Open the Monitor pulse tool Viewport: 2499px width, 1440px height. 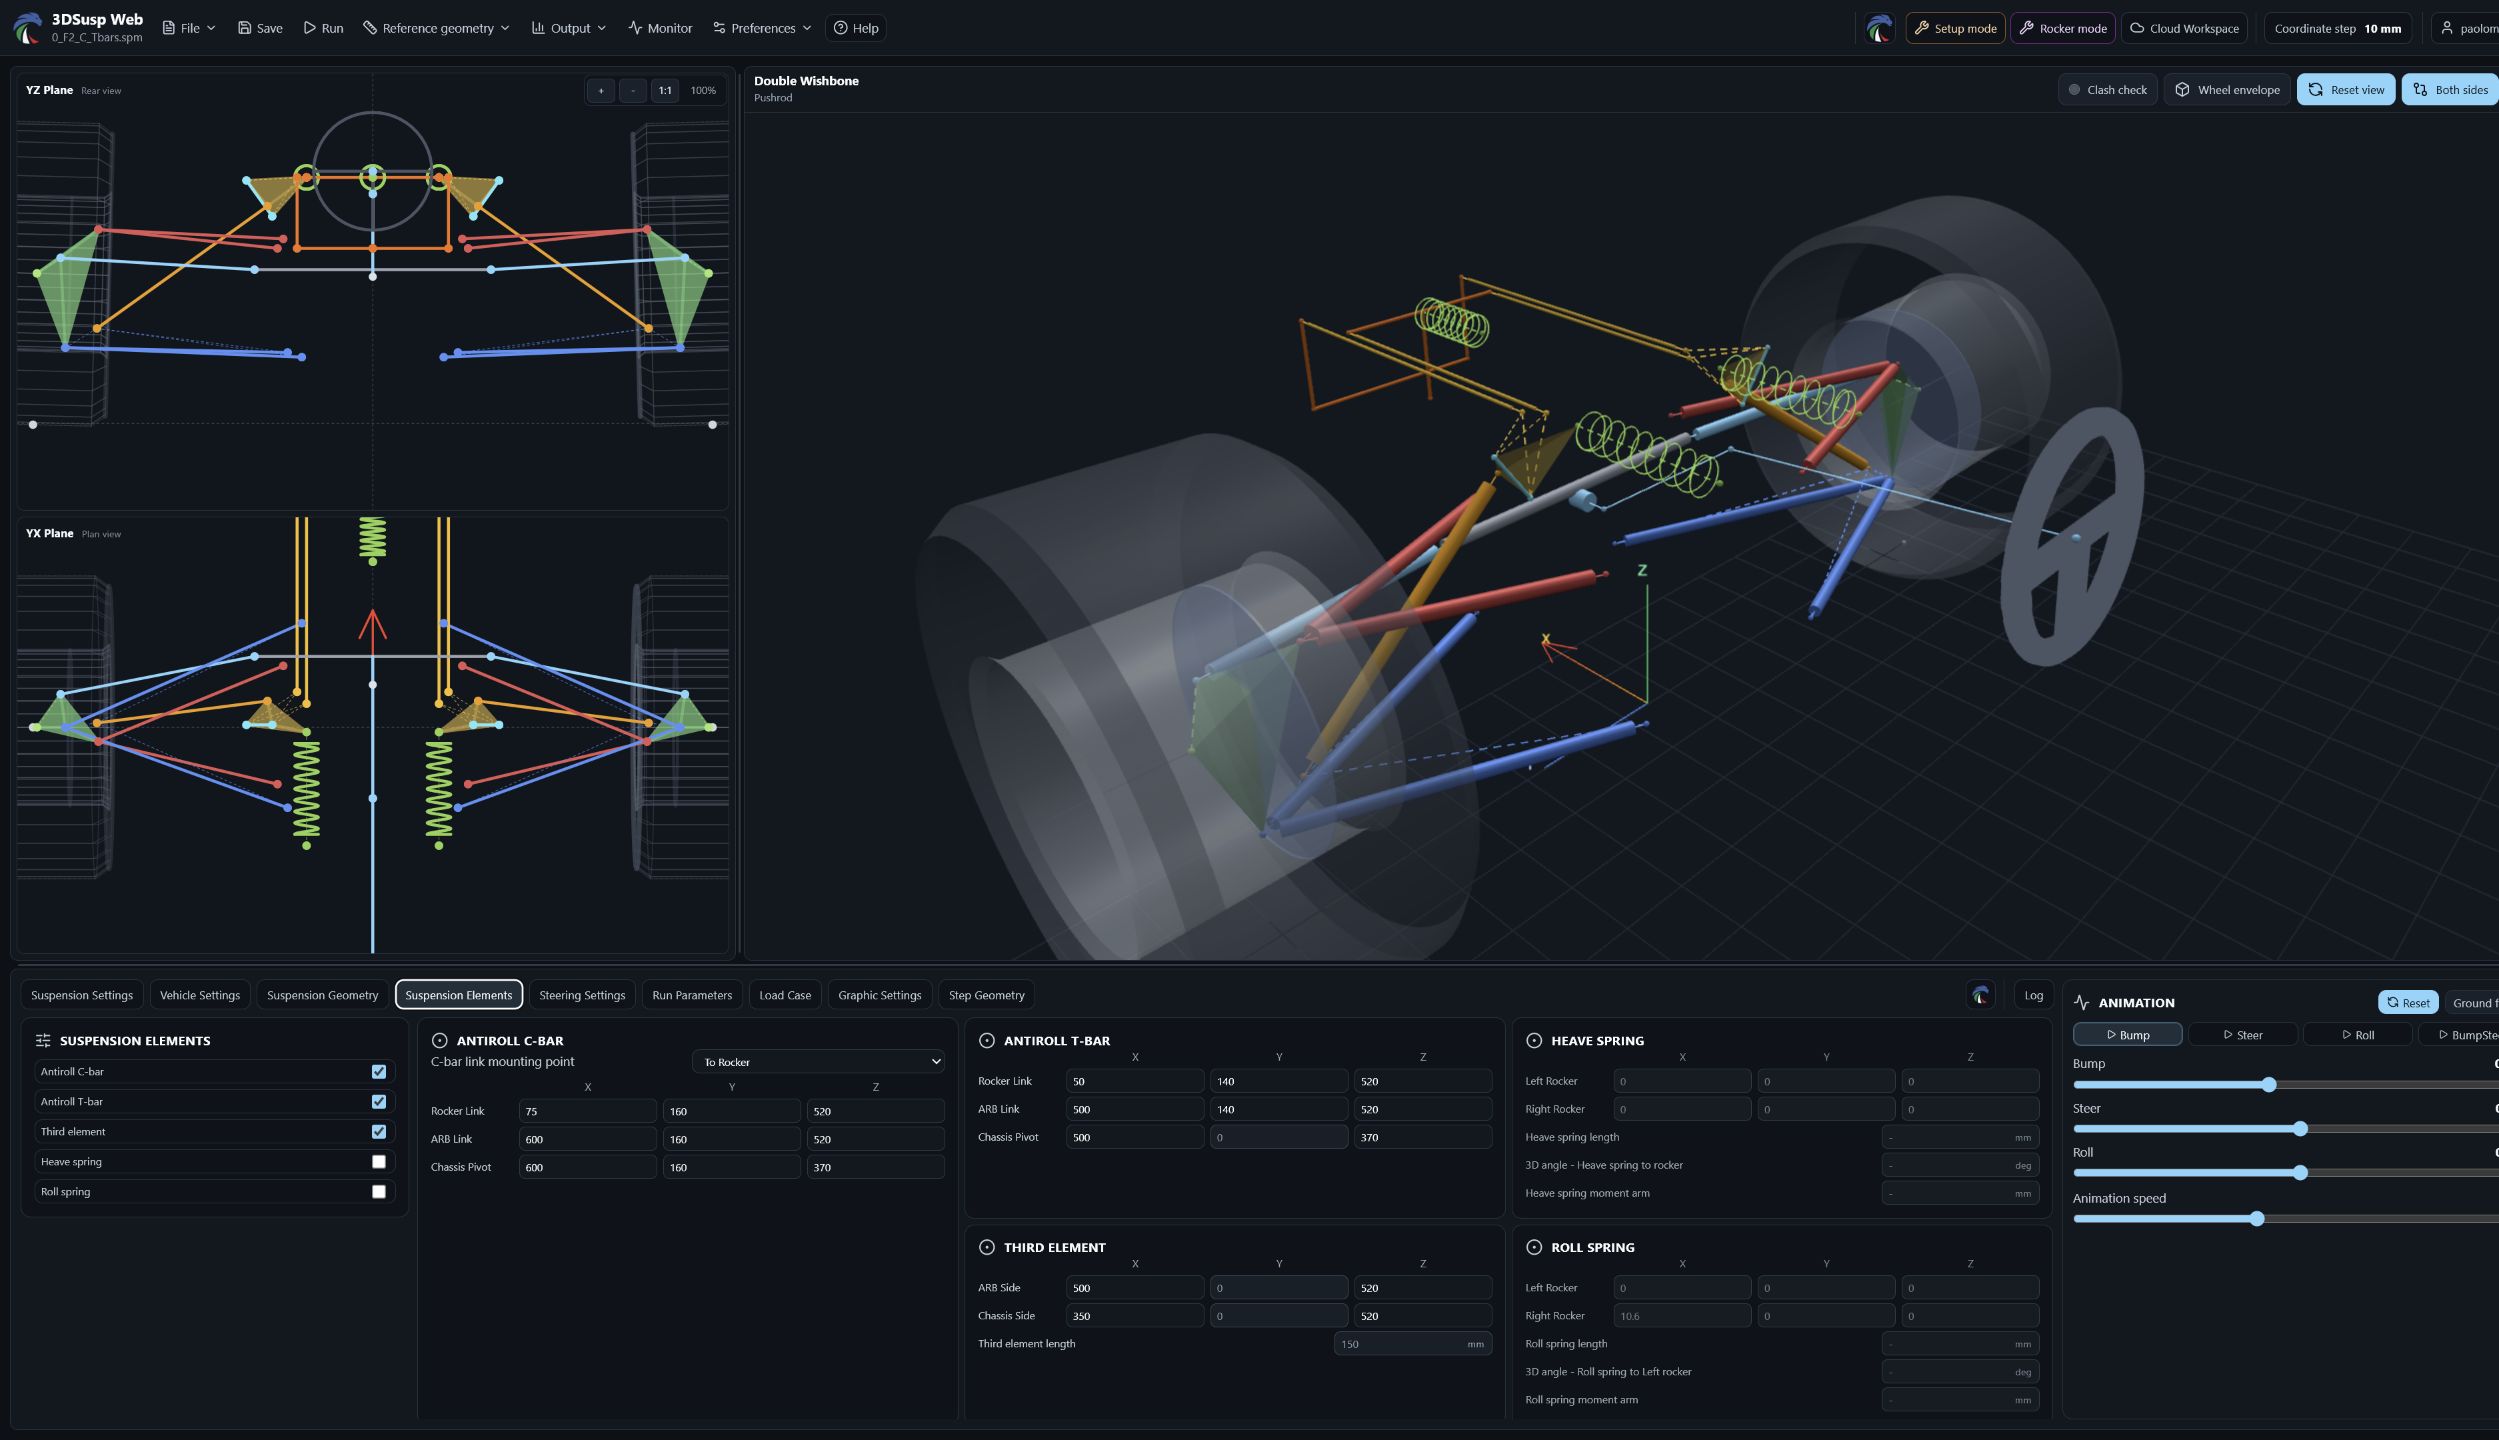[660, 28]
